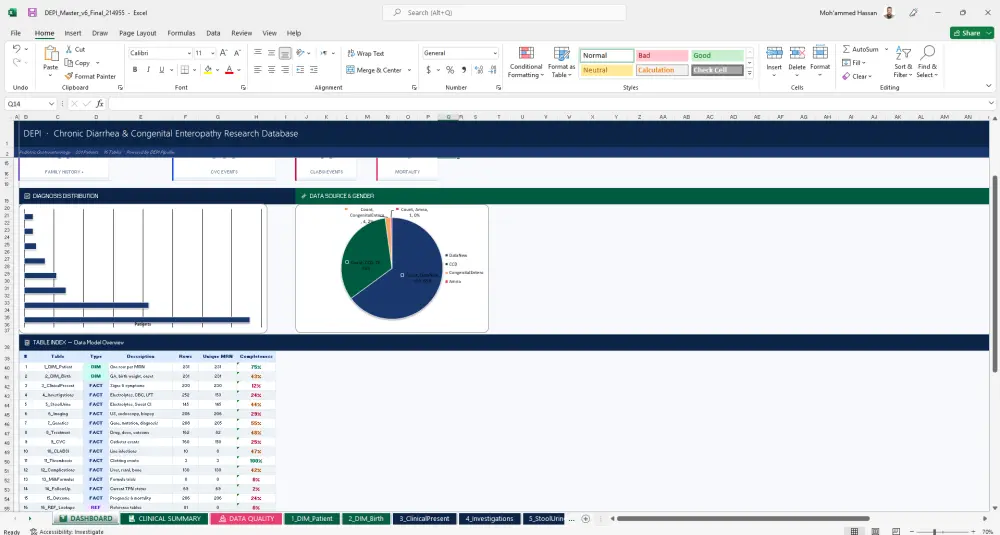
Task: Apply the Good cell style
Action: [x=717, y=55]
